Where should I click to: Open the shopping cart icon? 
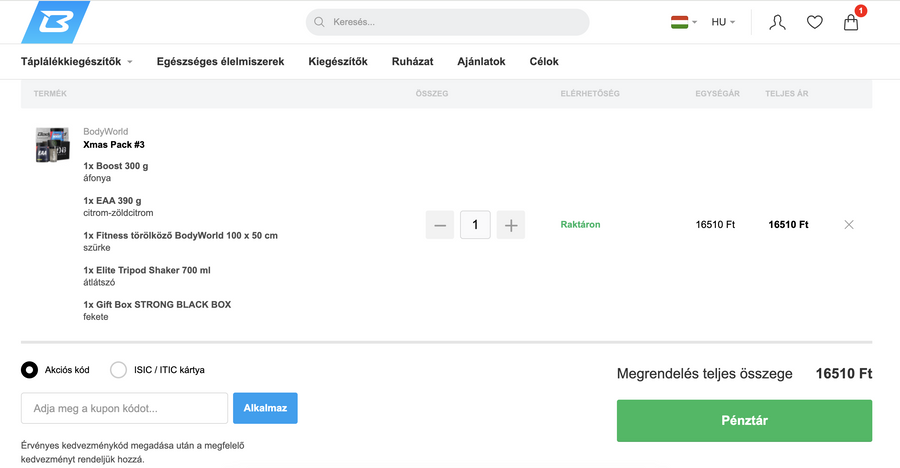[851, 22]
